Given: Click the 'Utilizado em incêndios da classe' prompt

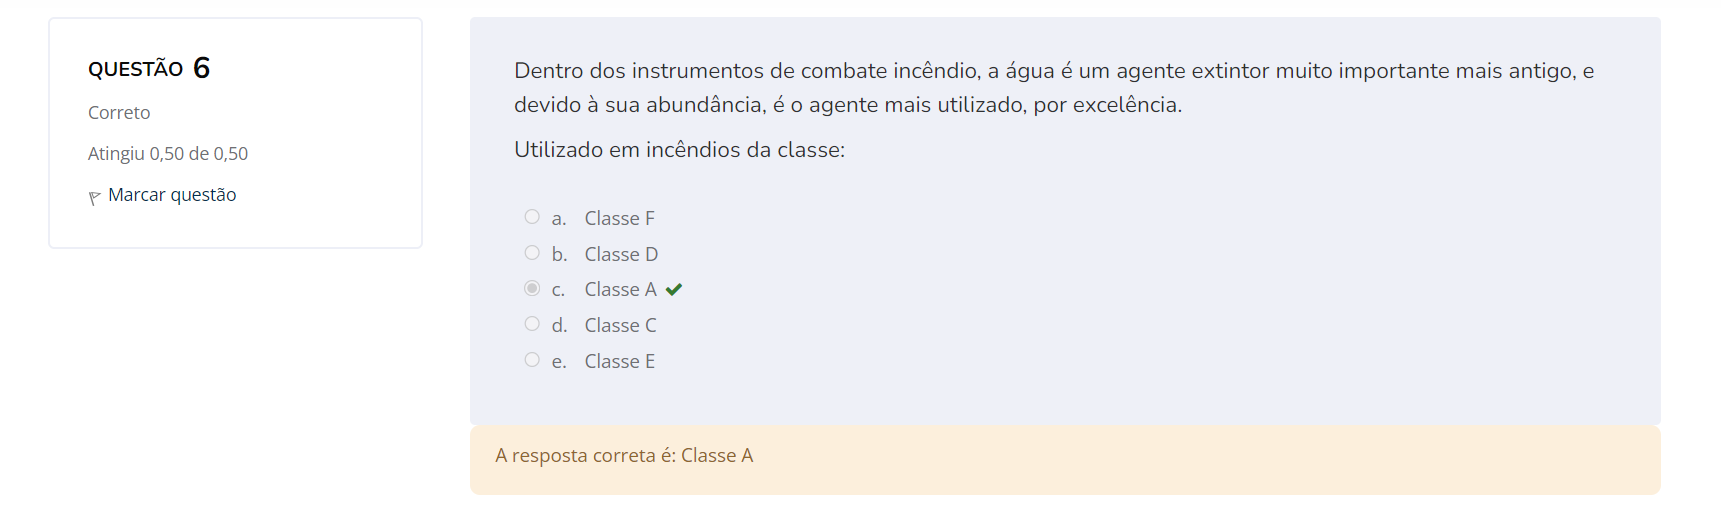Looking at the screenshot, I should click(x=679, y=150).
